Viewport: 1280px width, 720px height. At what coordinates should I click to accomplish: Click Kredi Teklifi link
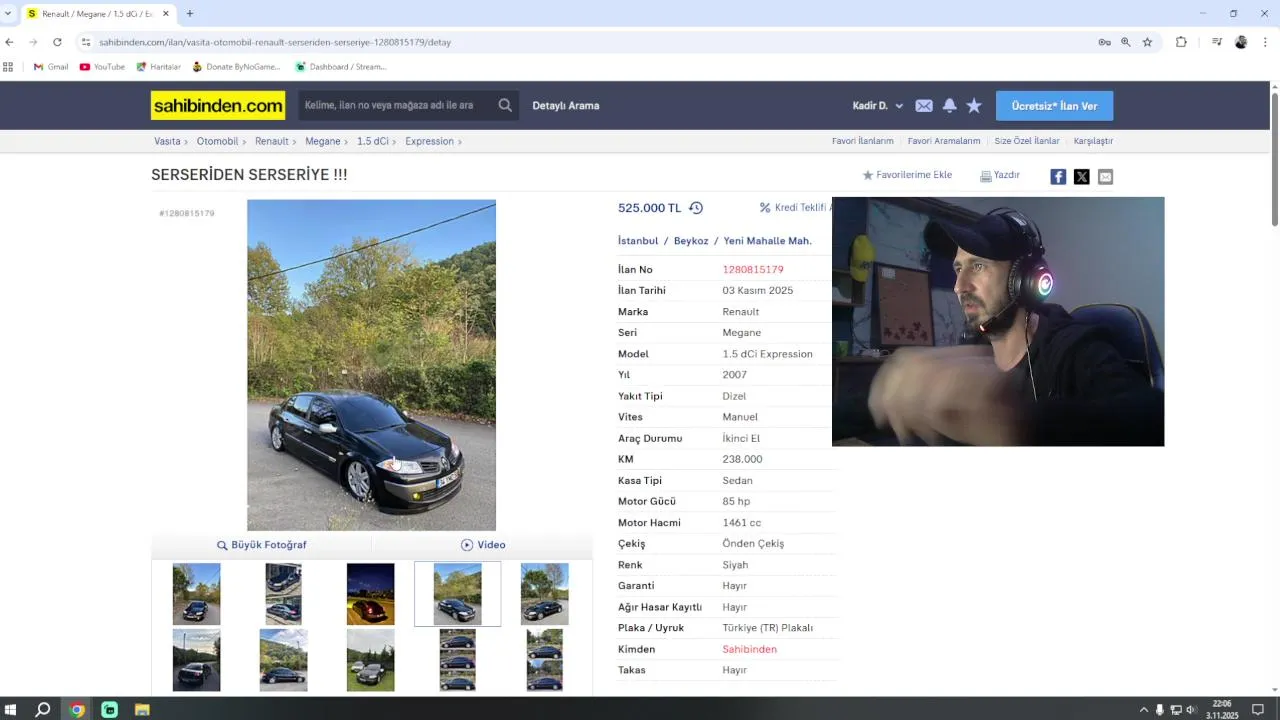click(x=795, y=208)
